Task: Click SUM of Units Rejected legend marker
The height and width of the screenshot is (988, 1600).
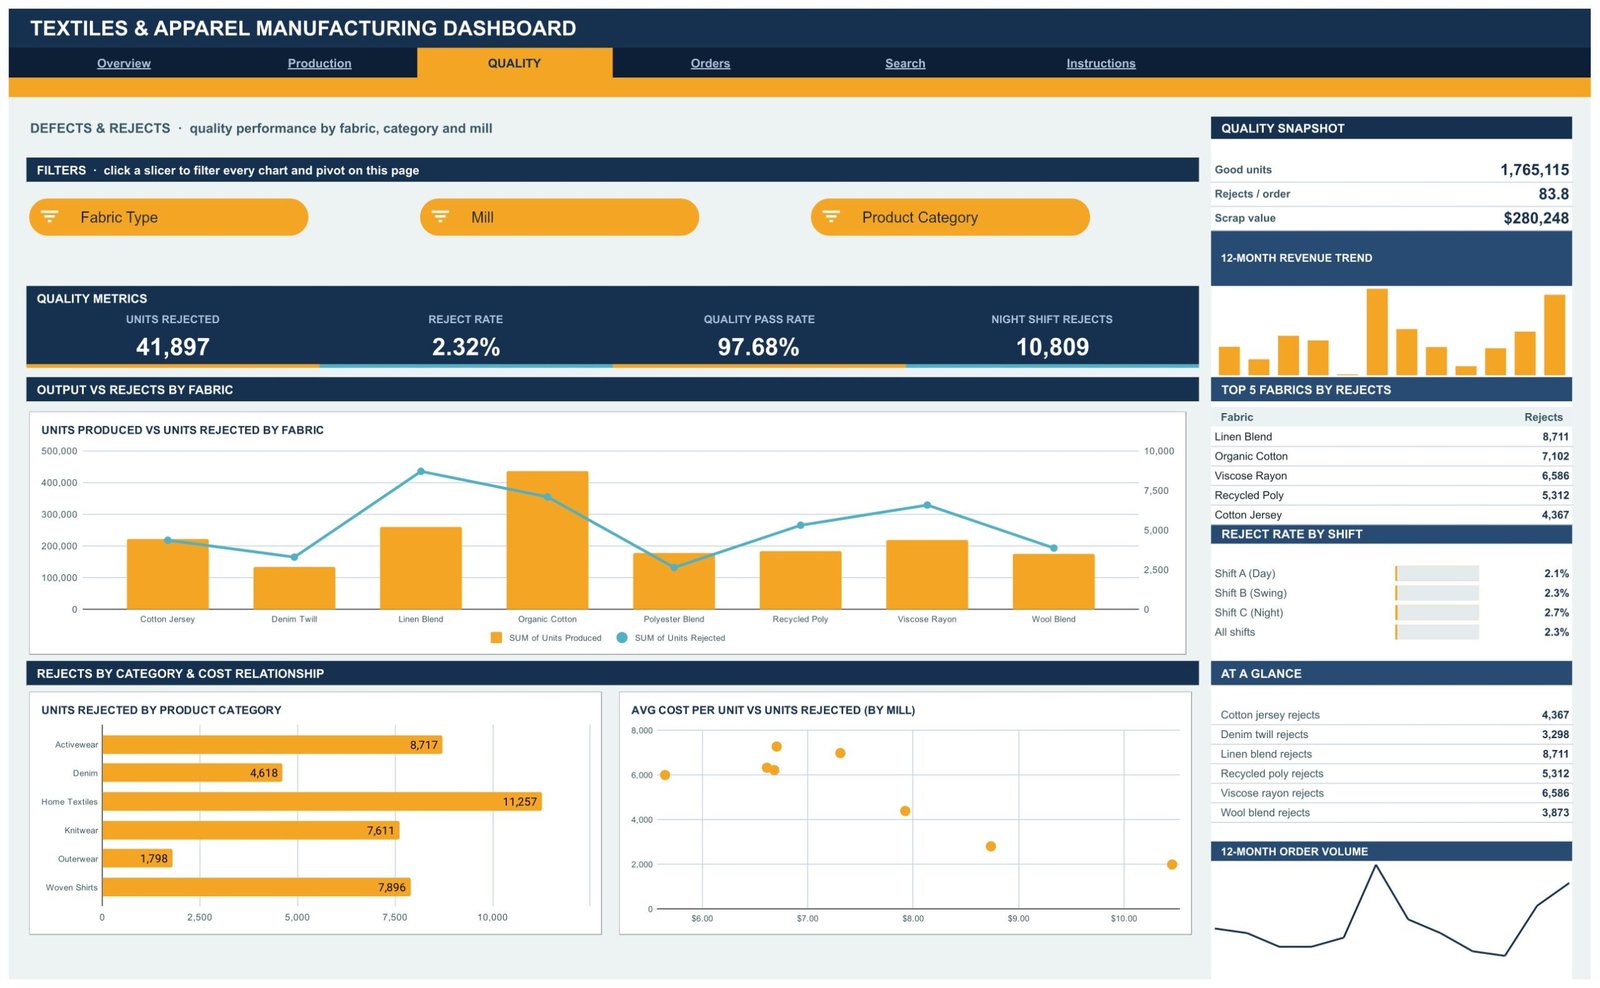Action: (x=622, y=638)
